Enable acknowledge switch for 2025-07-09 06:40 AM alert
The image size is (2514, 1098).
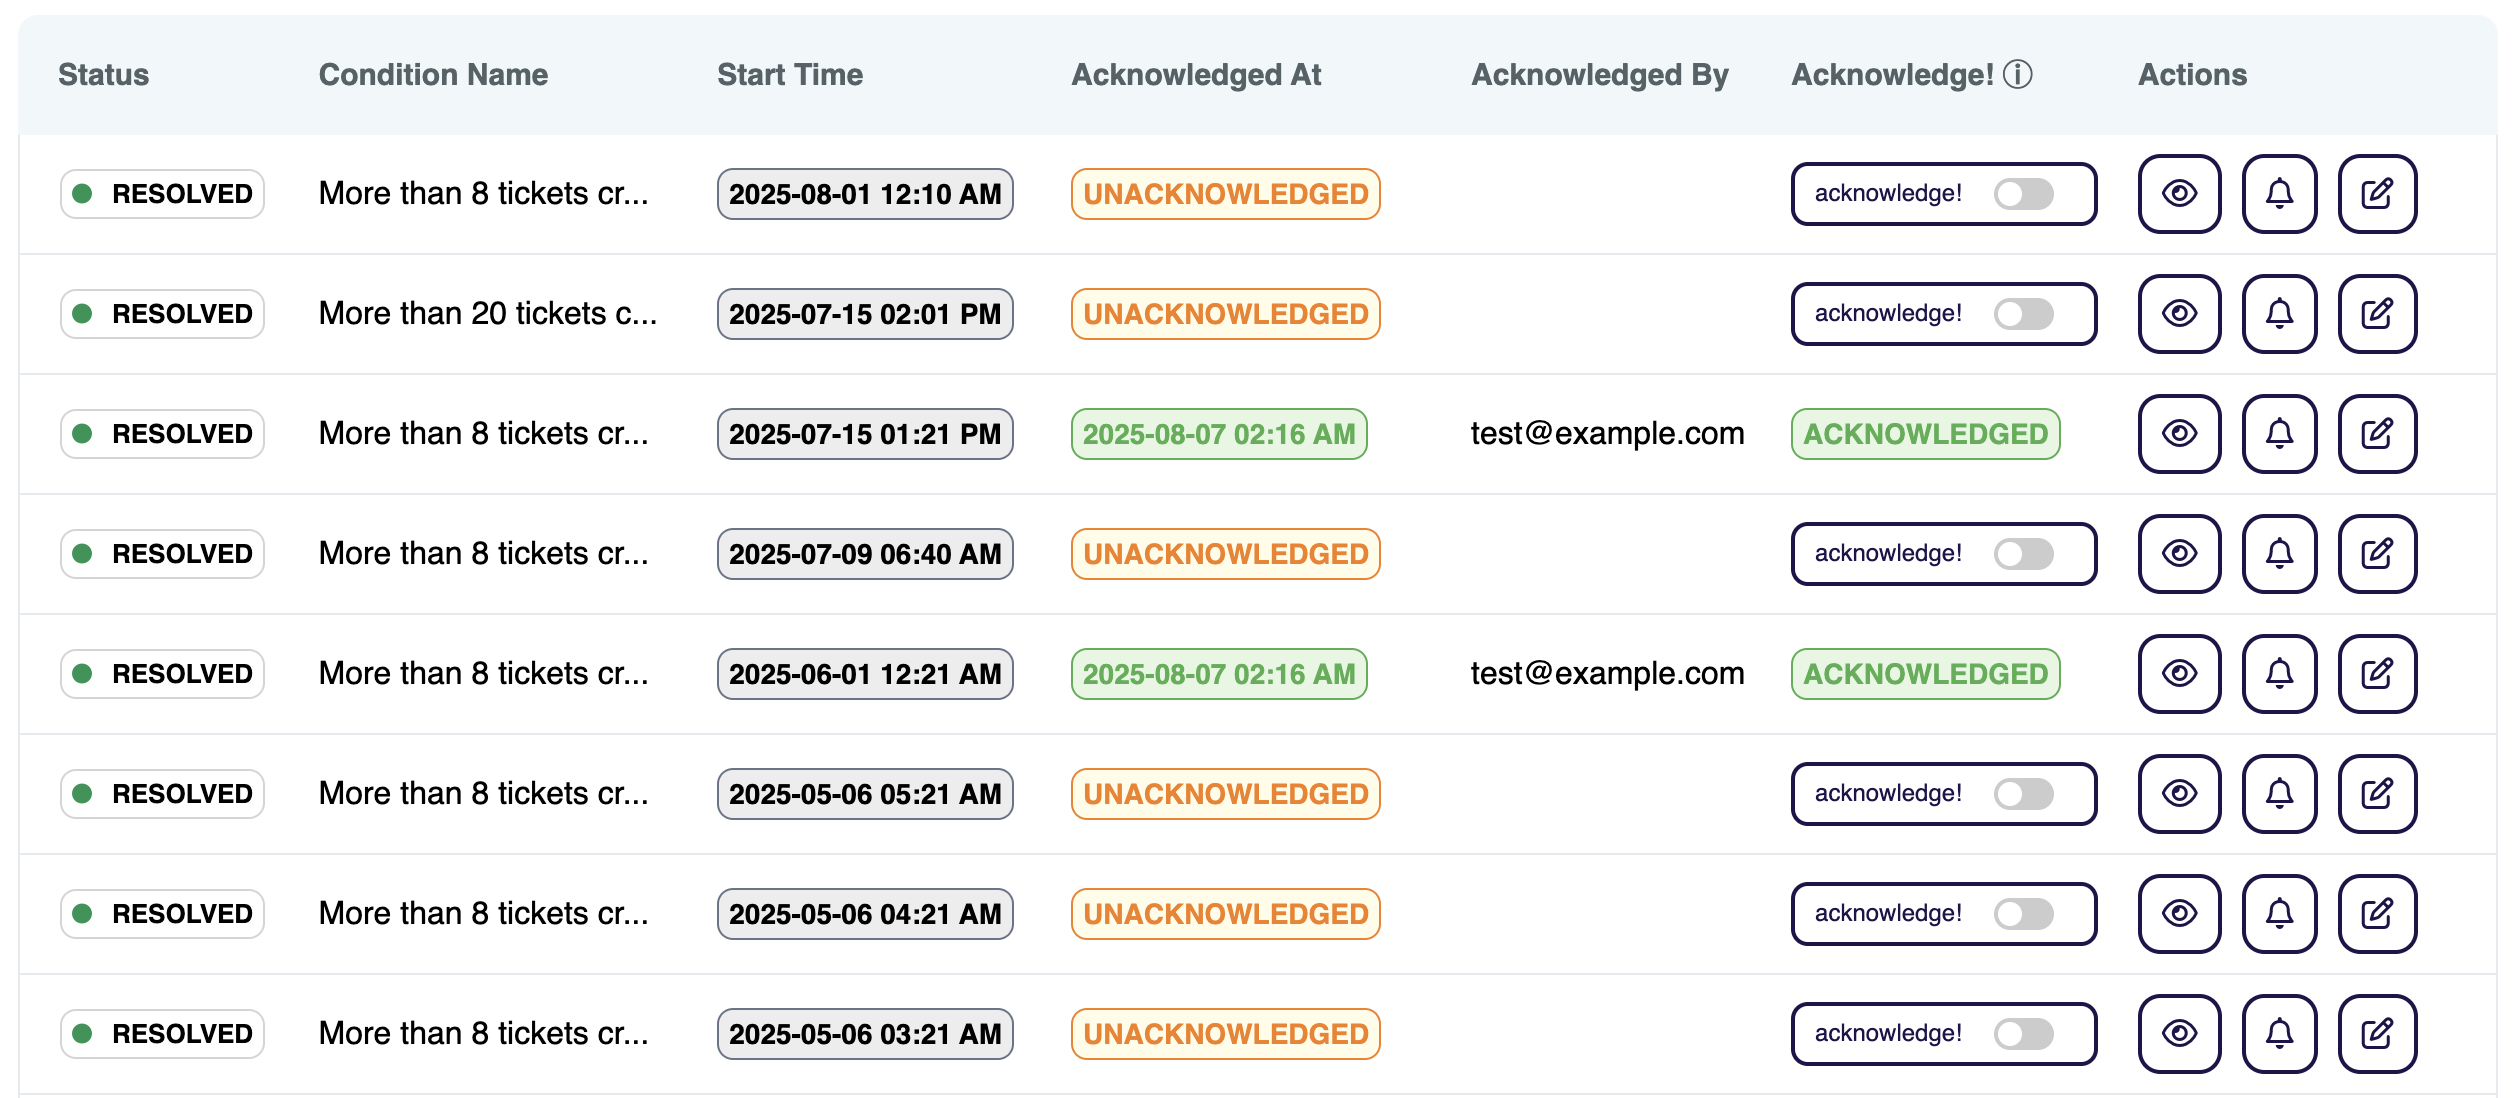pyautogui.click(x=2023, y=554)
